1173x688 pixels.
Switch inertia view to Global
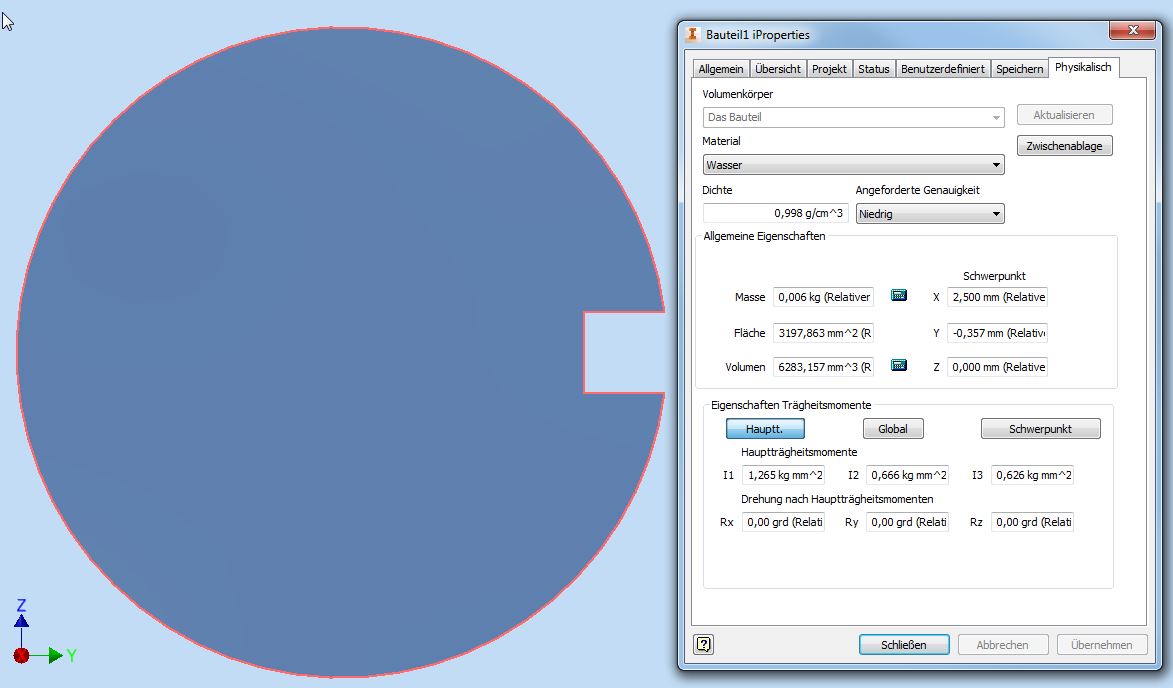pos(893,429)
